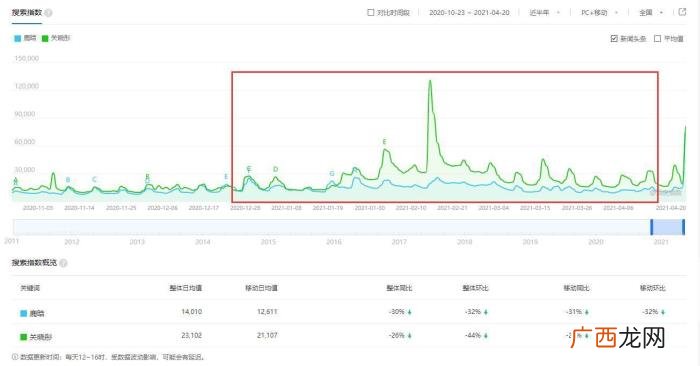Click the export chart icon
Viewport: 700px width, 366px height.
coord(682,12)
